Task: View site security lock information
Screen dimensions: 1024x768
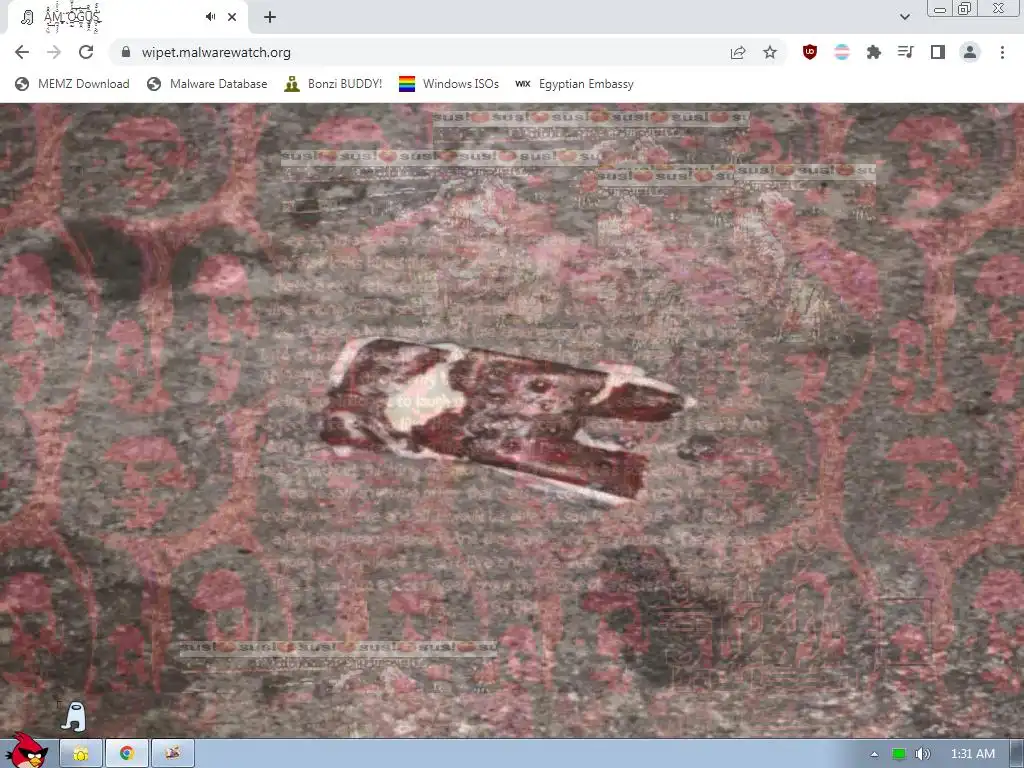Action: [x=126, y=52]
